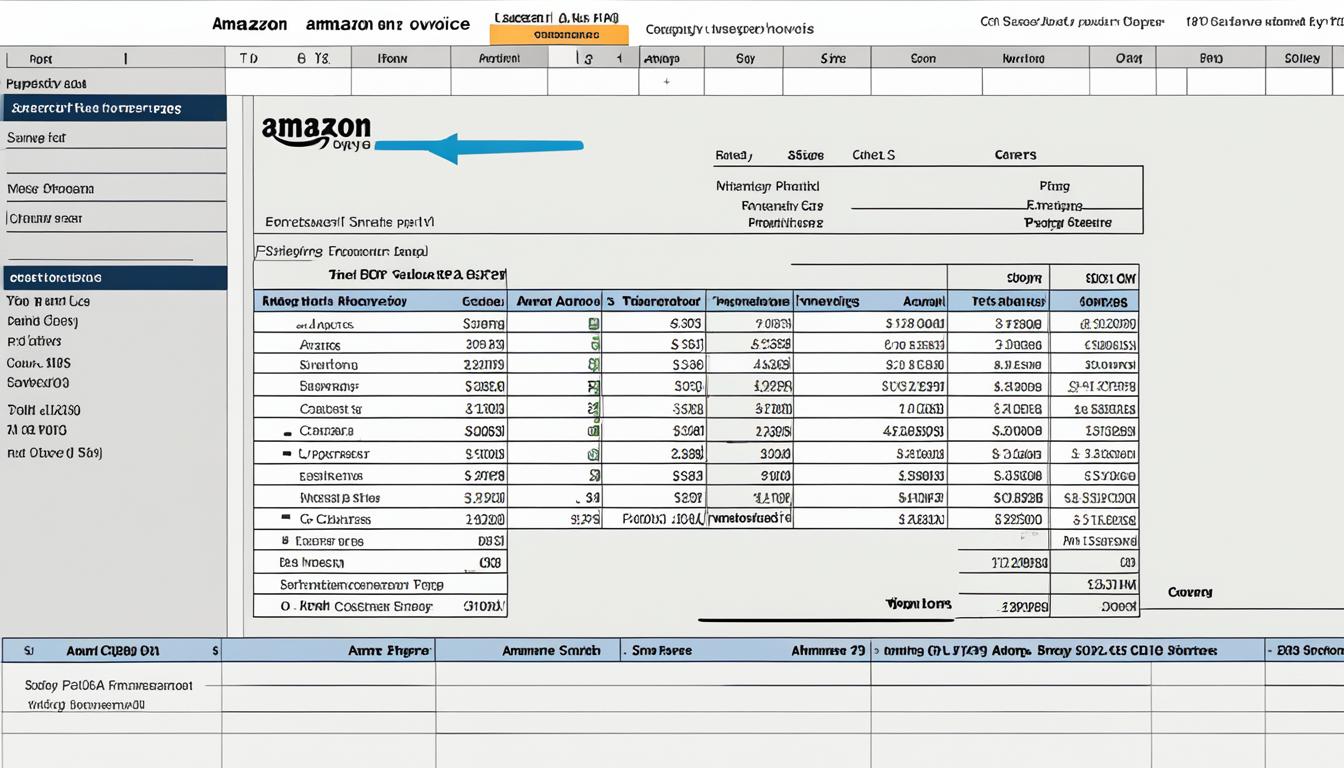
Task: Click the 'Mese Otsoana' sidebar entry
Action: pos(51,188)
